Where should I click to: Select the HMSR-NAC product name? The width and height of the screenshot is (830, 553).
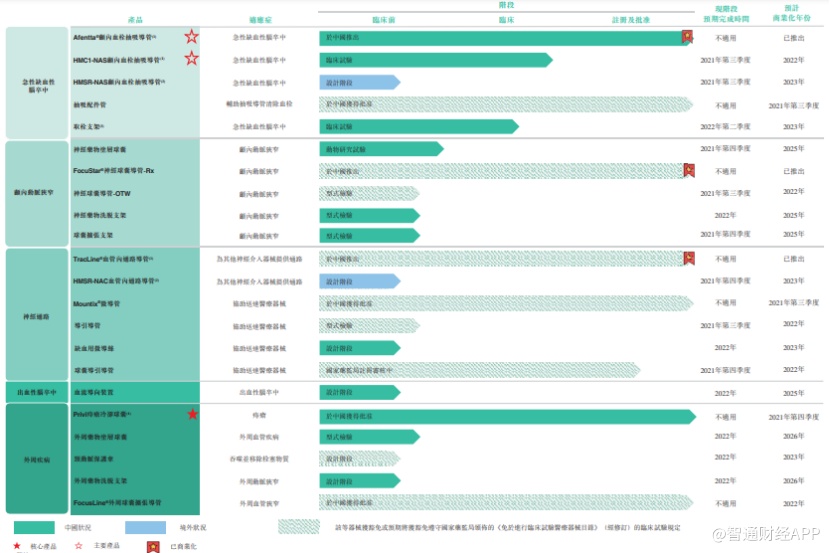click(116, 281)
